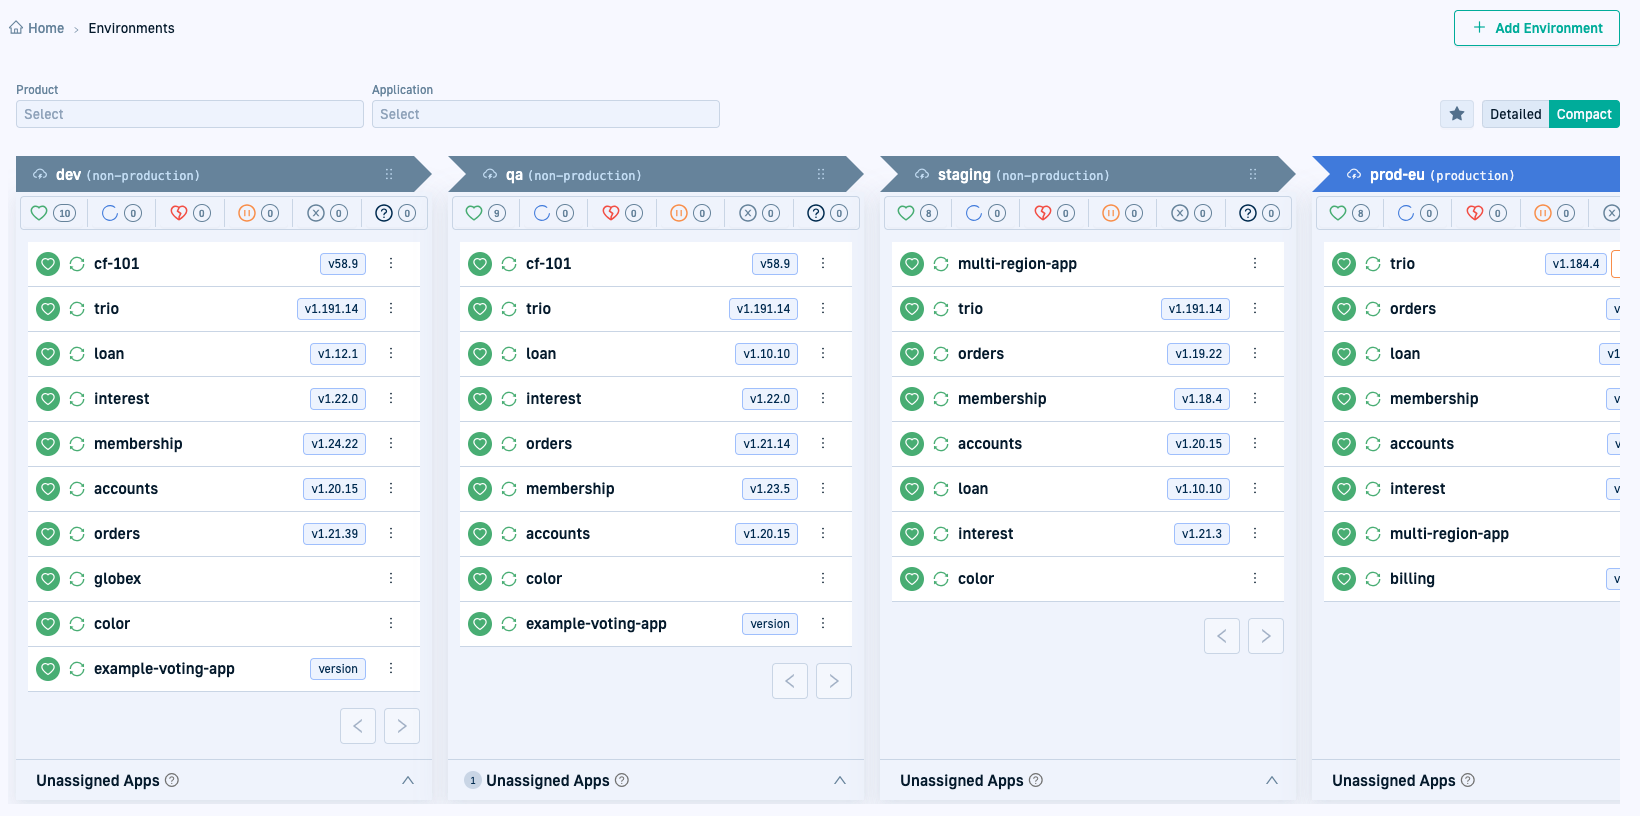
Task: Open the orders app in staging
Action: 980,354
